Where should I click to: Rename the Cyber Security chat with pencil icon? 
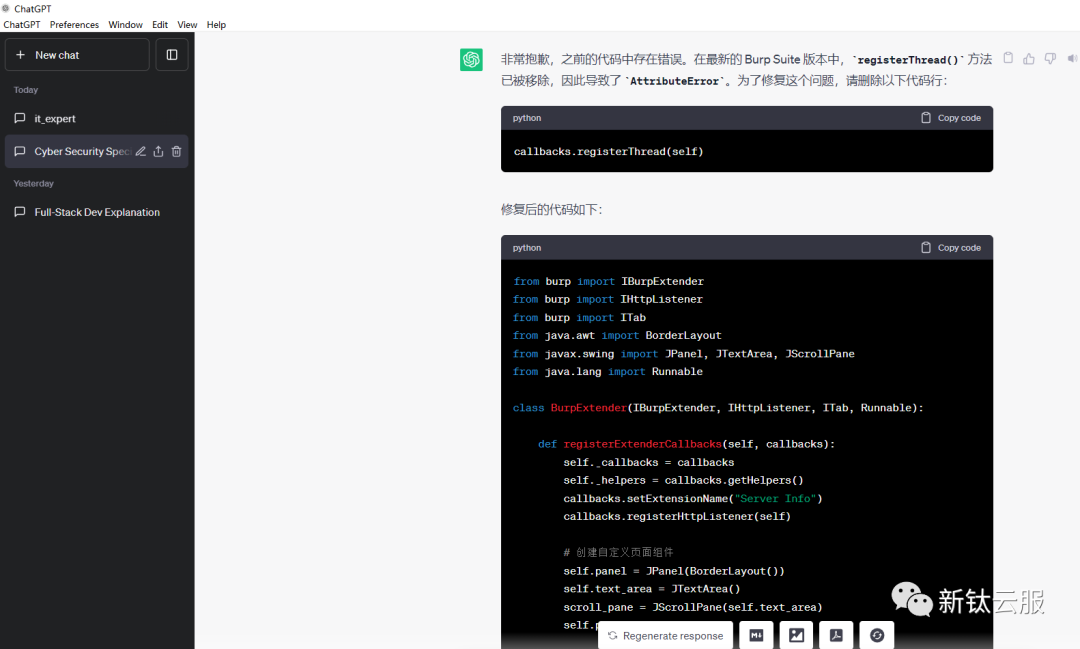point(141,152)
